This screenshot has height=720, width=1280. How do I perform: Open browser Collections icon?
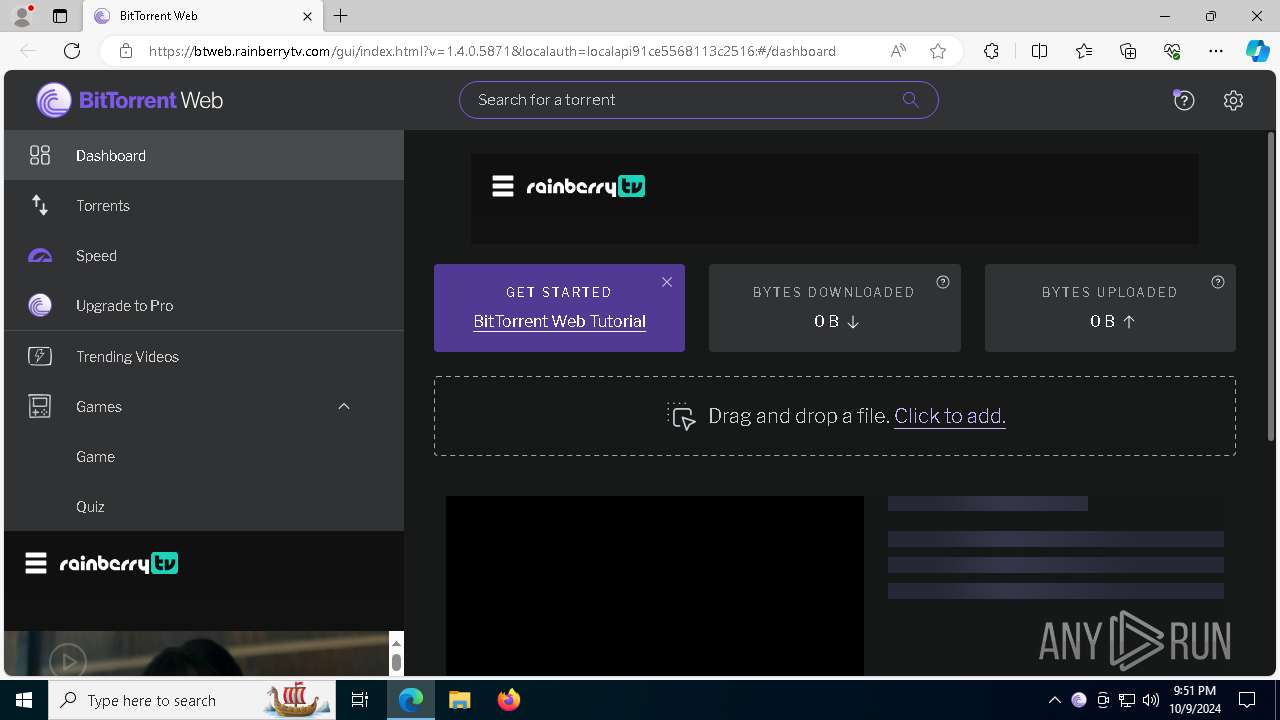coord(1128,51)
